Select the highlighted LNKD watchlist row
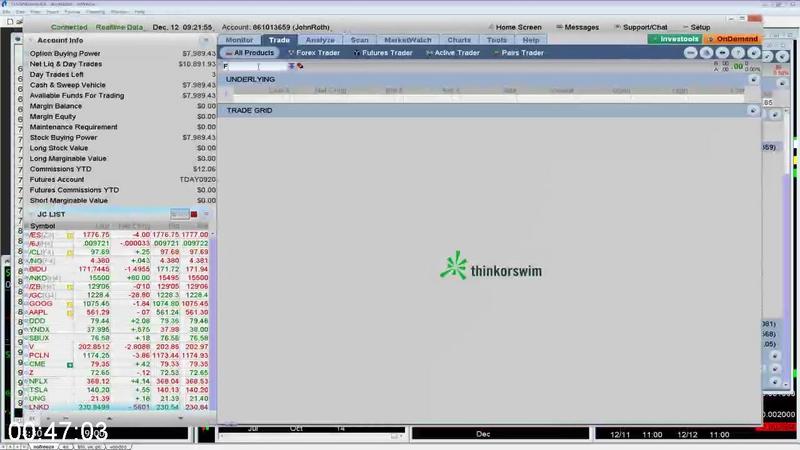This screenshot has height=450, width=800. coord(118,407)
